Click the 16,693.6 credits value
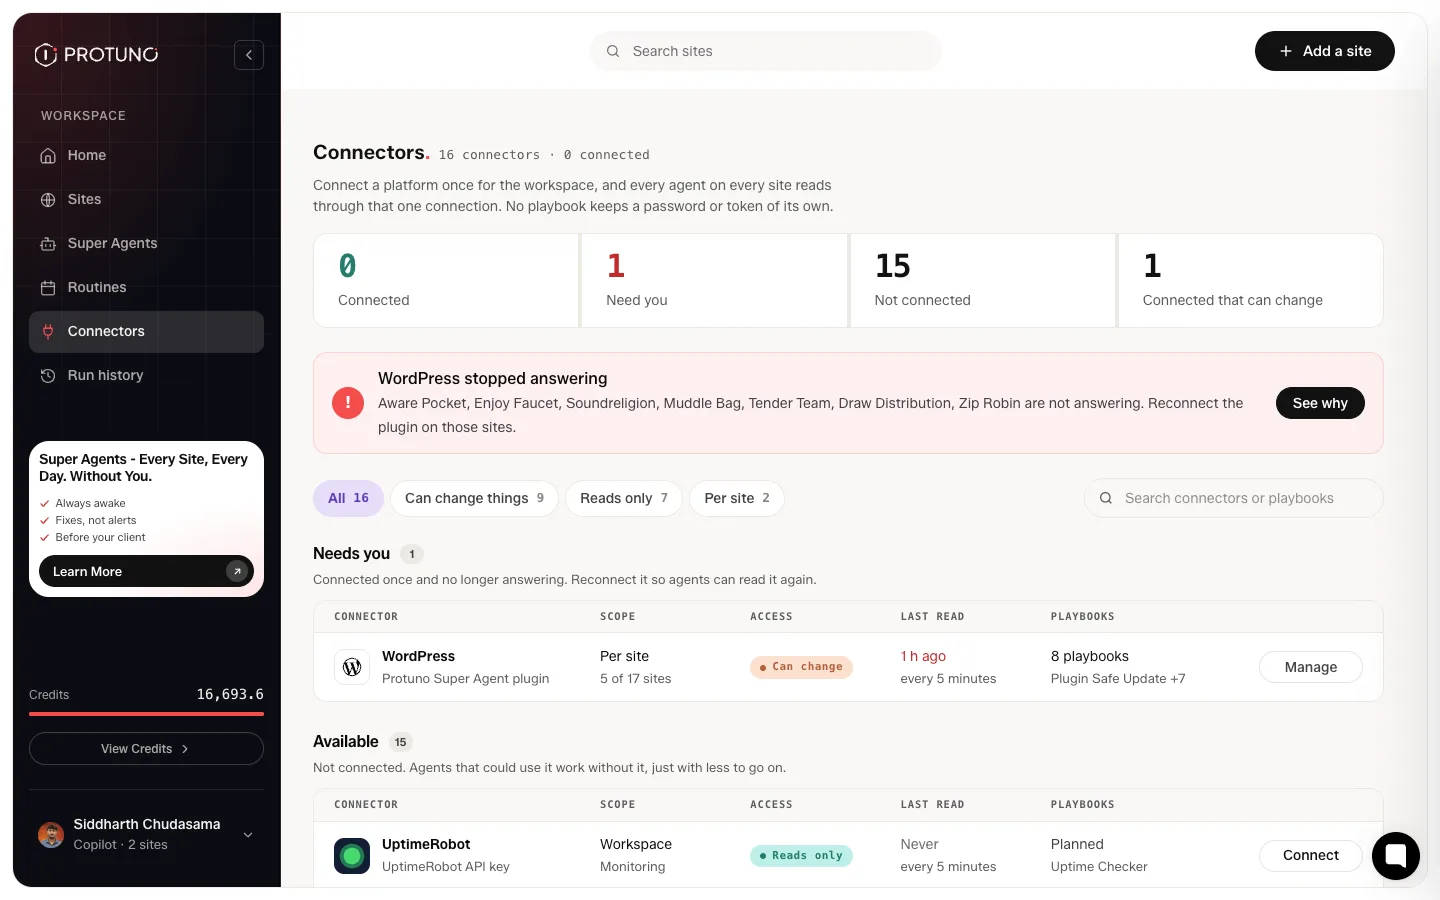Screen dimensions: 1440x900 [230, 694]
